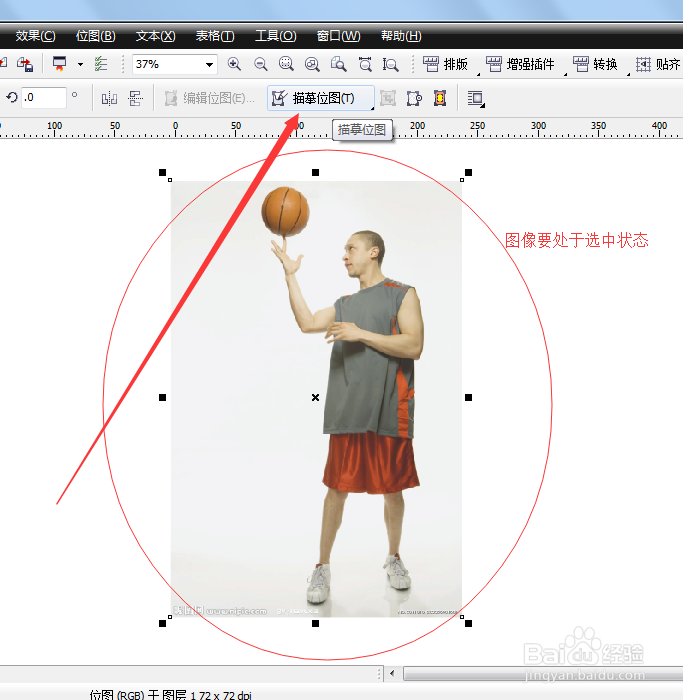Screen dimensions: 683x700
Task: Click the rotation angle icon
Action: click(x=12, y=97)
